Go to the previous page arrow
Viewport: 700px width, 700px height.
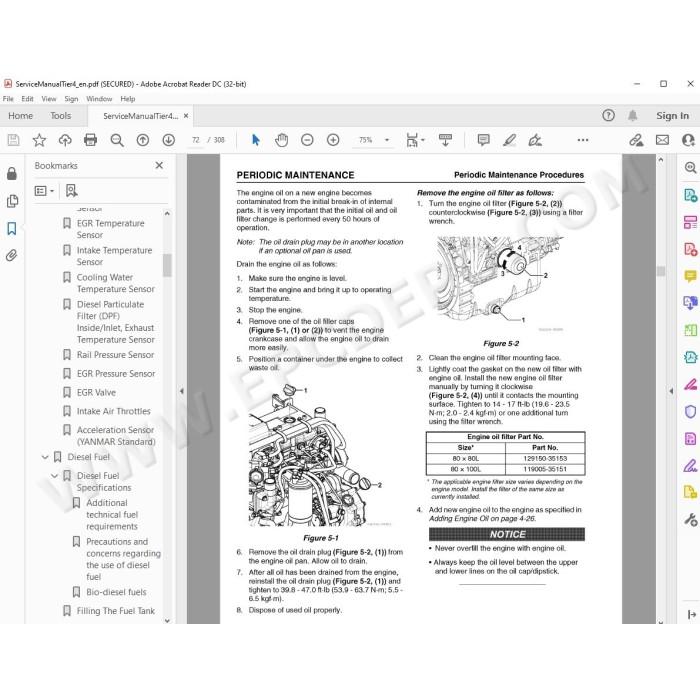143,140
